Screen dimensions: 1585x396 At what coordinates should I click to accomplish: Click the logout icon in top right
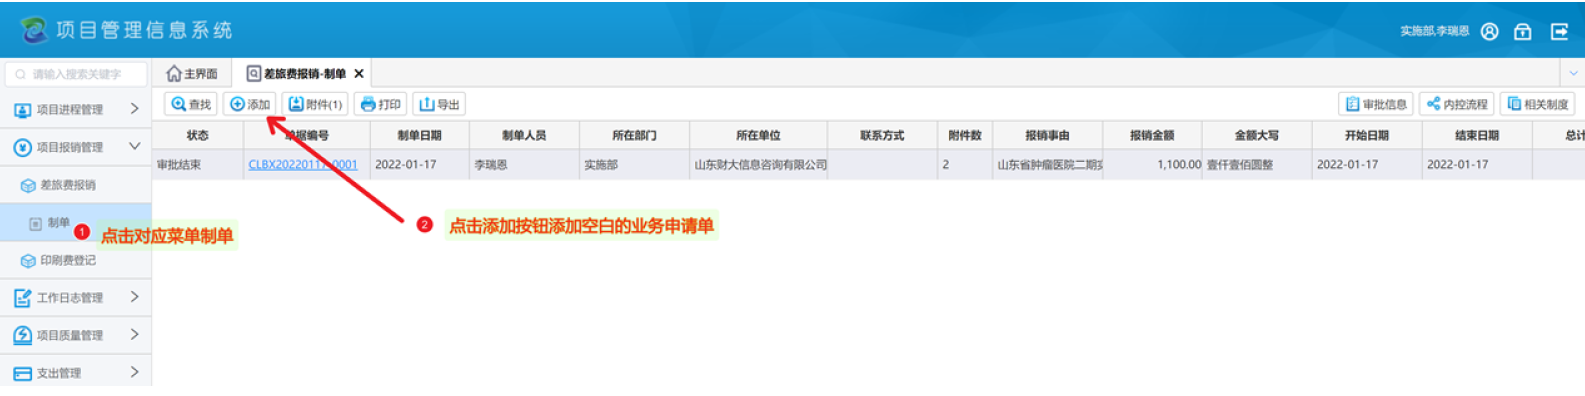point(1559,32)
